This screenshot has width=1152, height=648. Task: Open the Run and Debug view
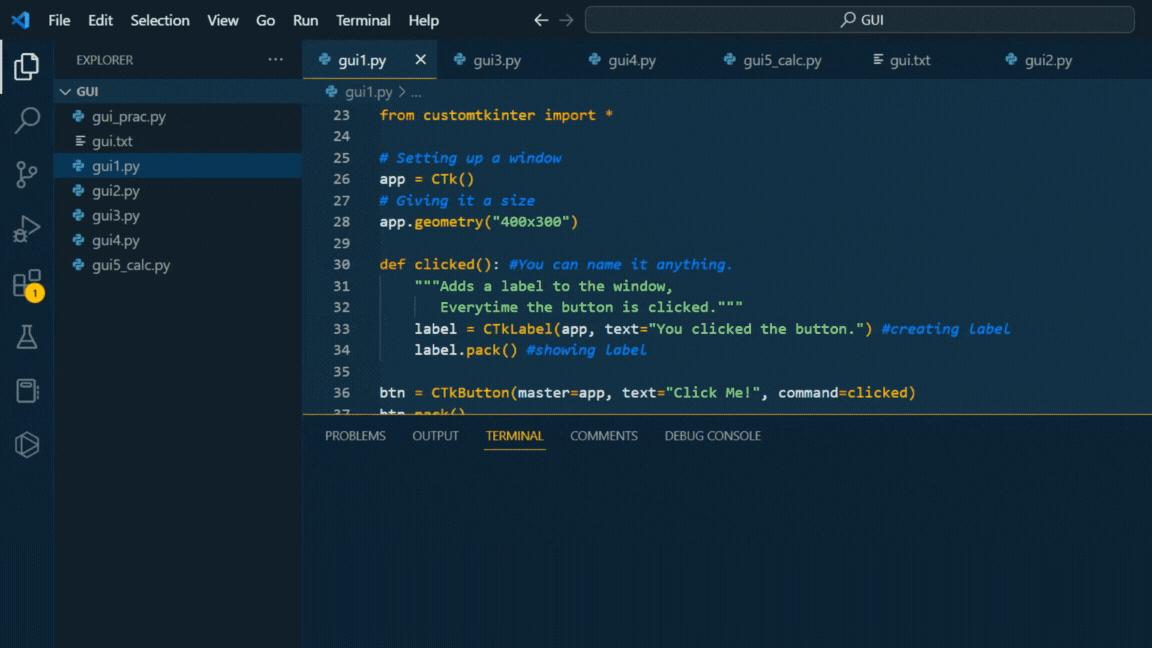coord(26,228)
